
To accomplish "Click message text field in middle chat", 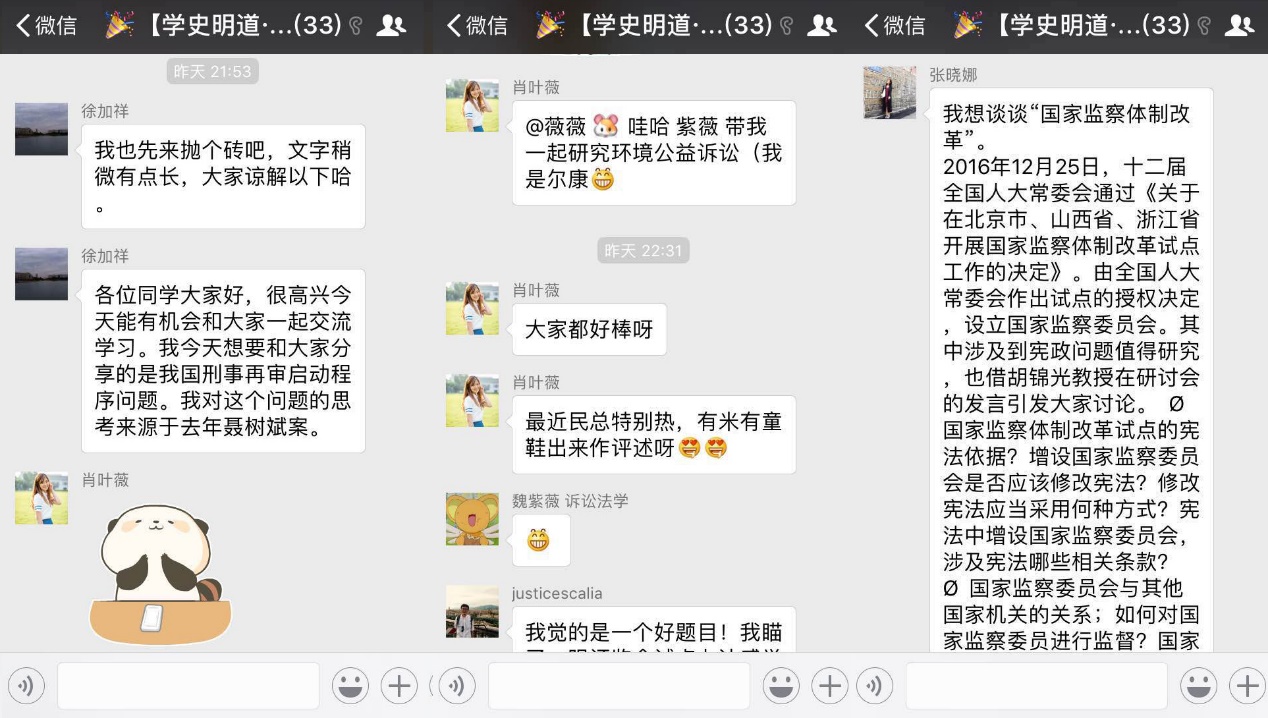I will [x=619, y=686].
